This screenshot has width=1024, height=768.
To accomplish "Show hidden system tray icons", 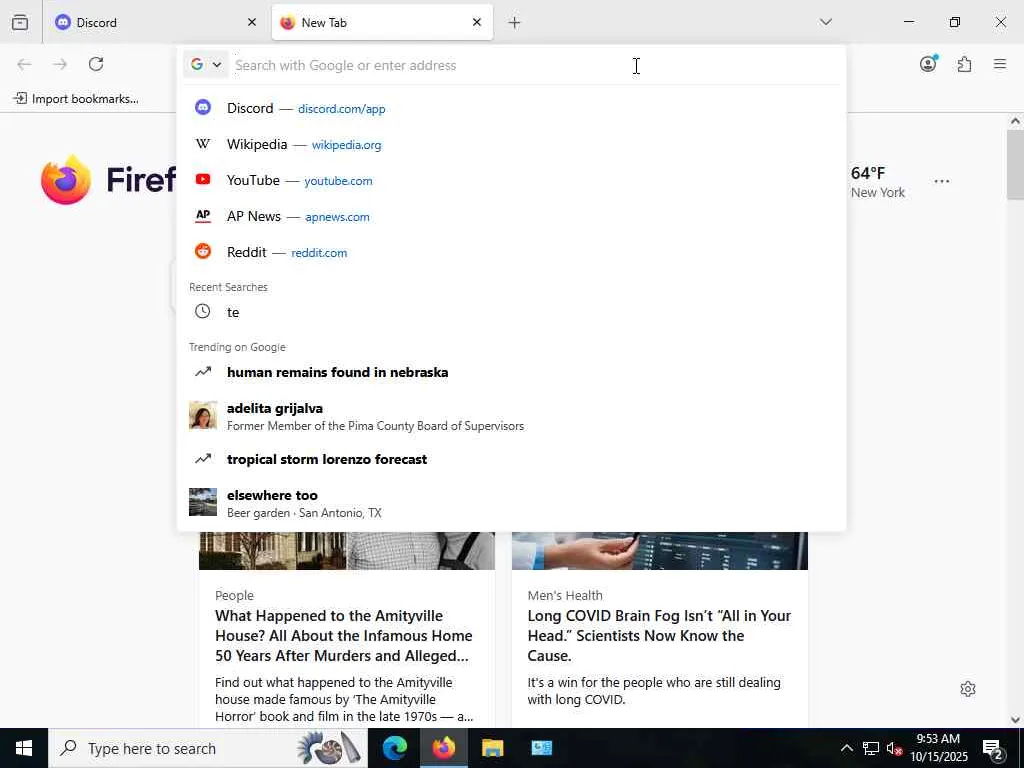I will pos(846,748).
